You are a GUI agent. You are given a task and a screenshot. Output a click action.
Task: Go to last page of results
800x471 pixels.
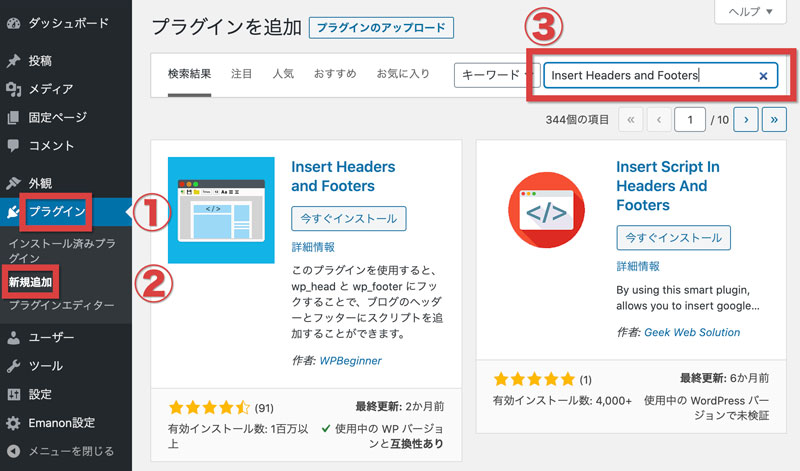[774, 120]
